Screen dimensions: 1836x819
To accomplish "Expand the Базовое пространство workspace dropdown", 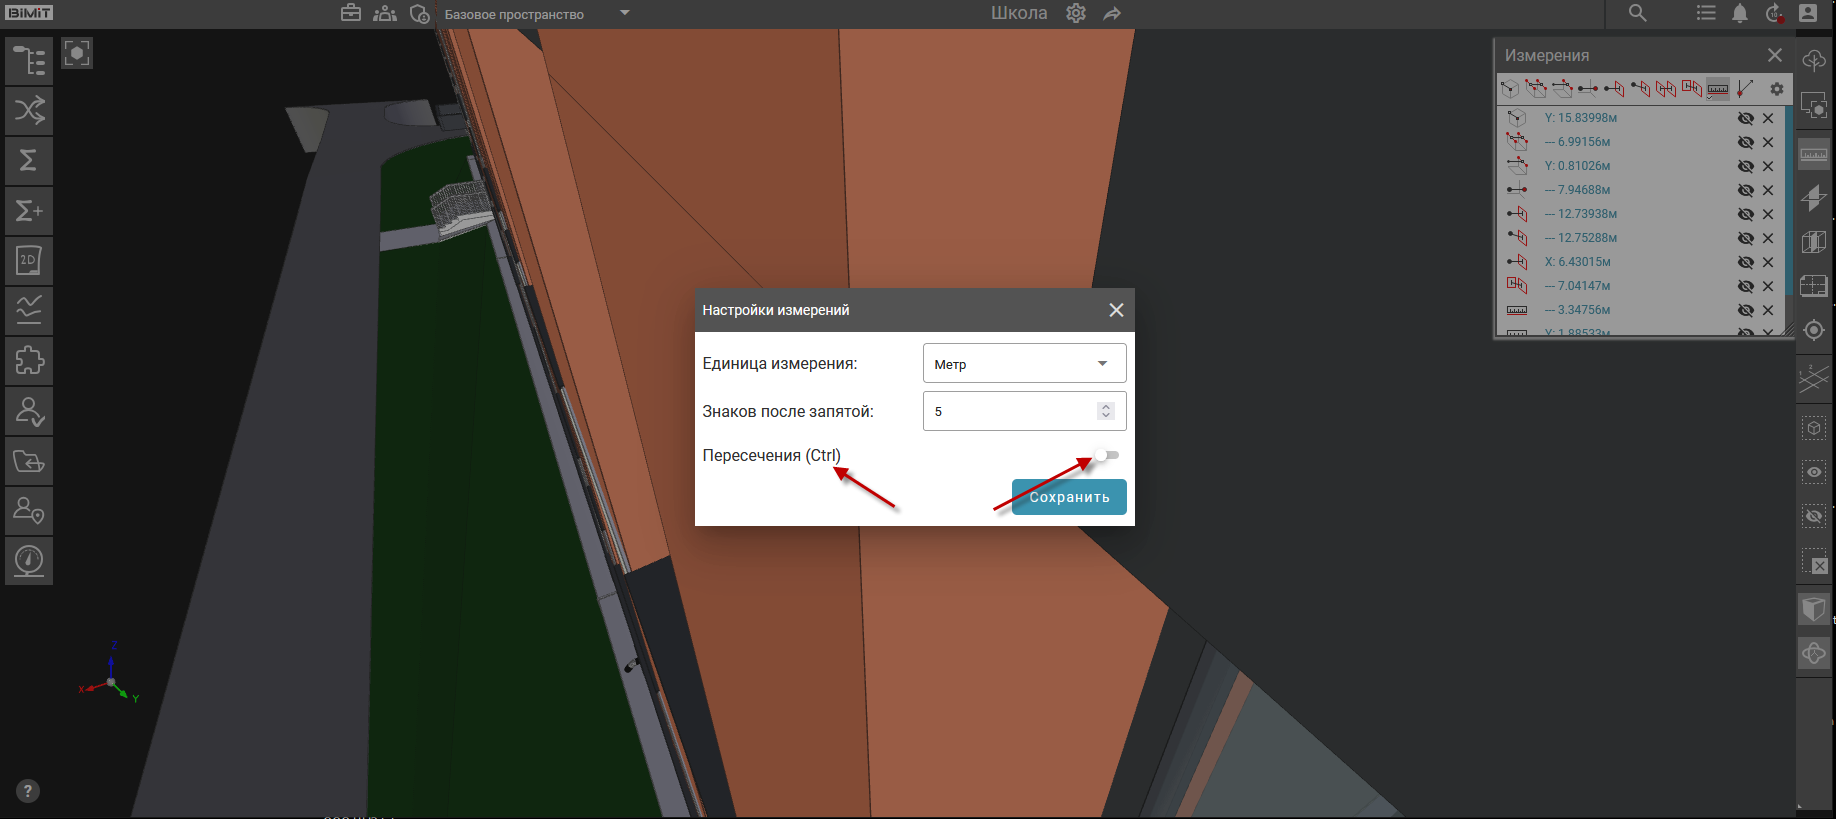I will pyautogui.click(x=625, y=13).
